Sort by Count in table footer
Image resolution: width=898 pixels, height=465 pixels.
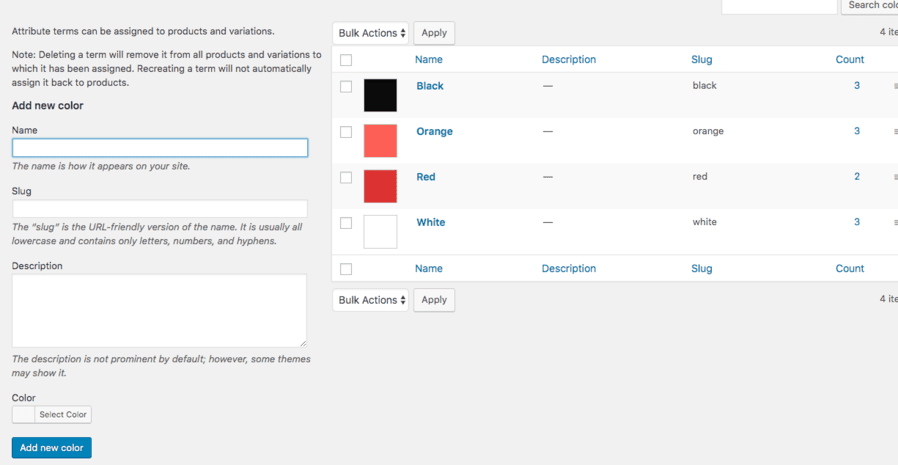pyautogui.click(x=850, y=269)
